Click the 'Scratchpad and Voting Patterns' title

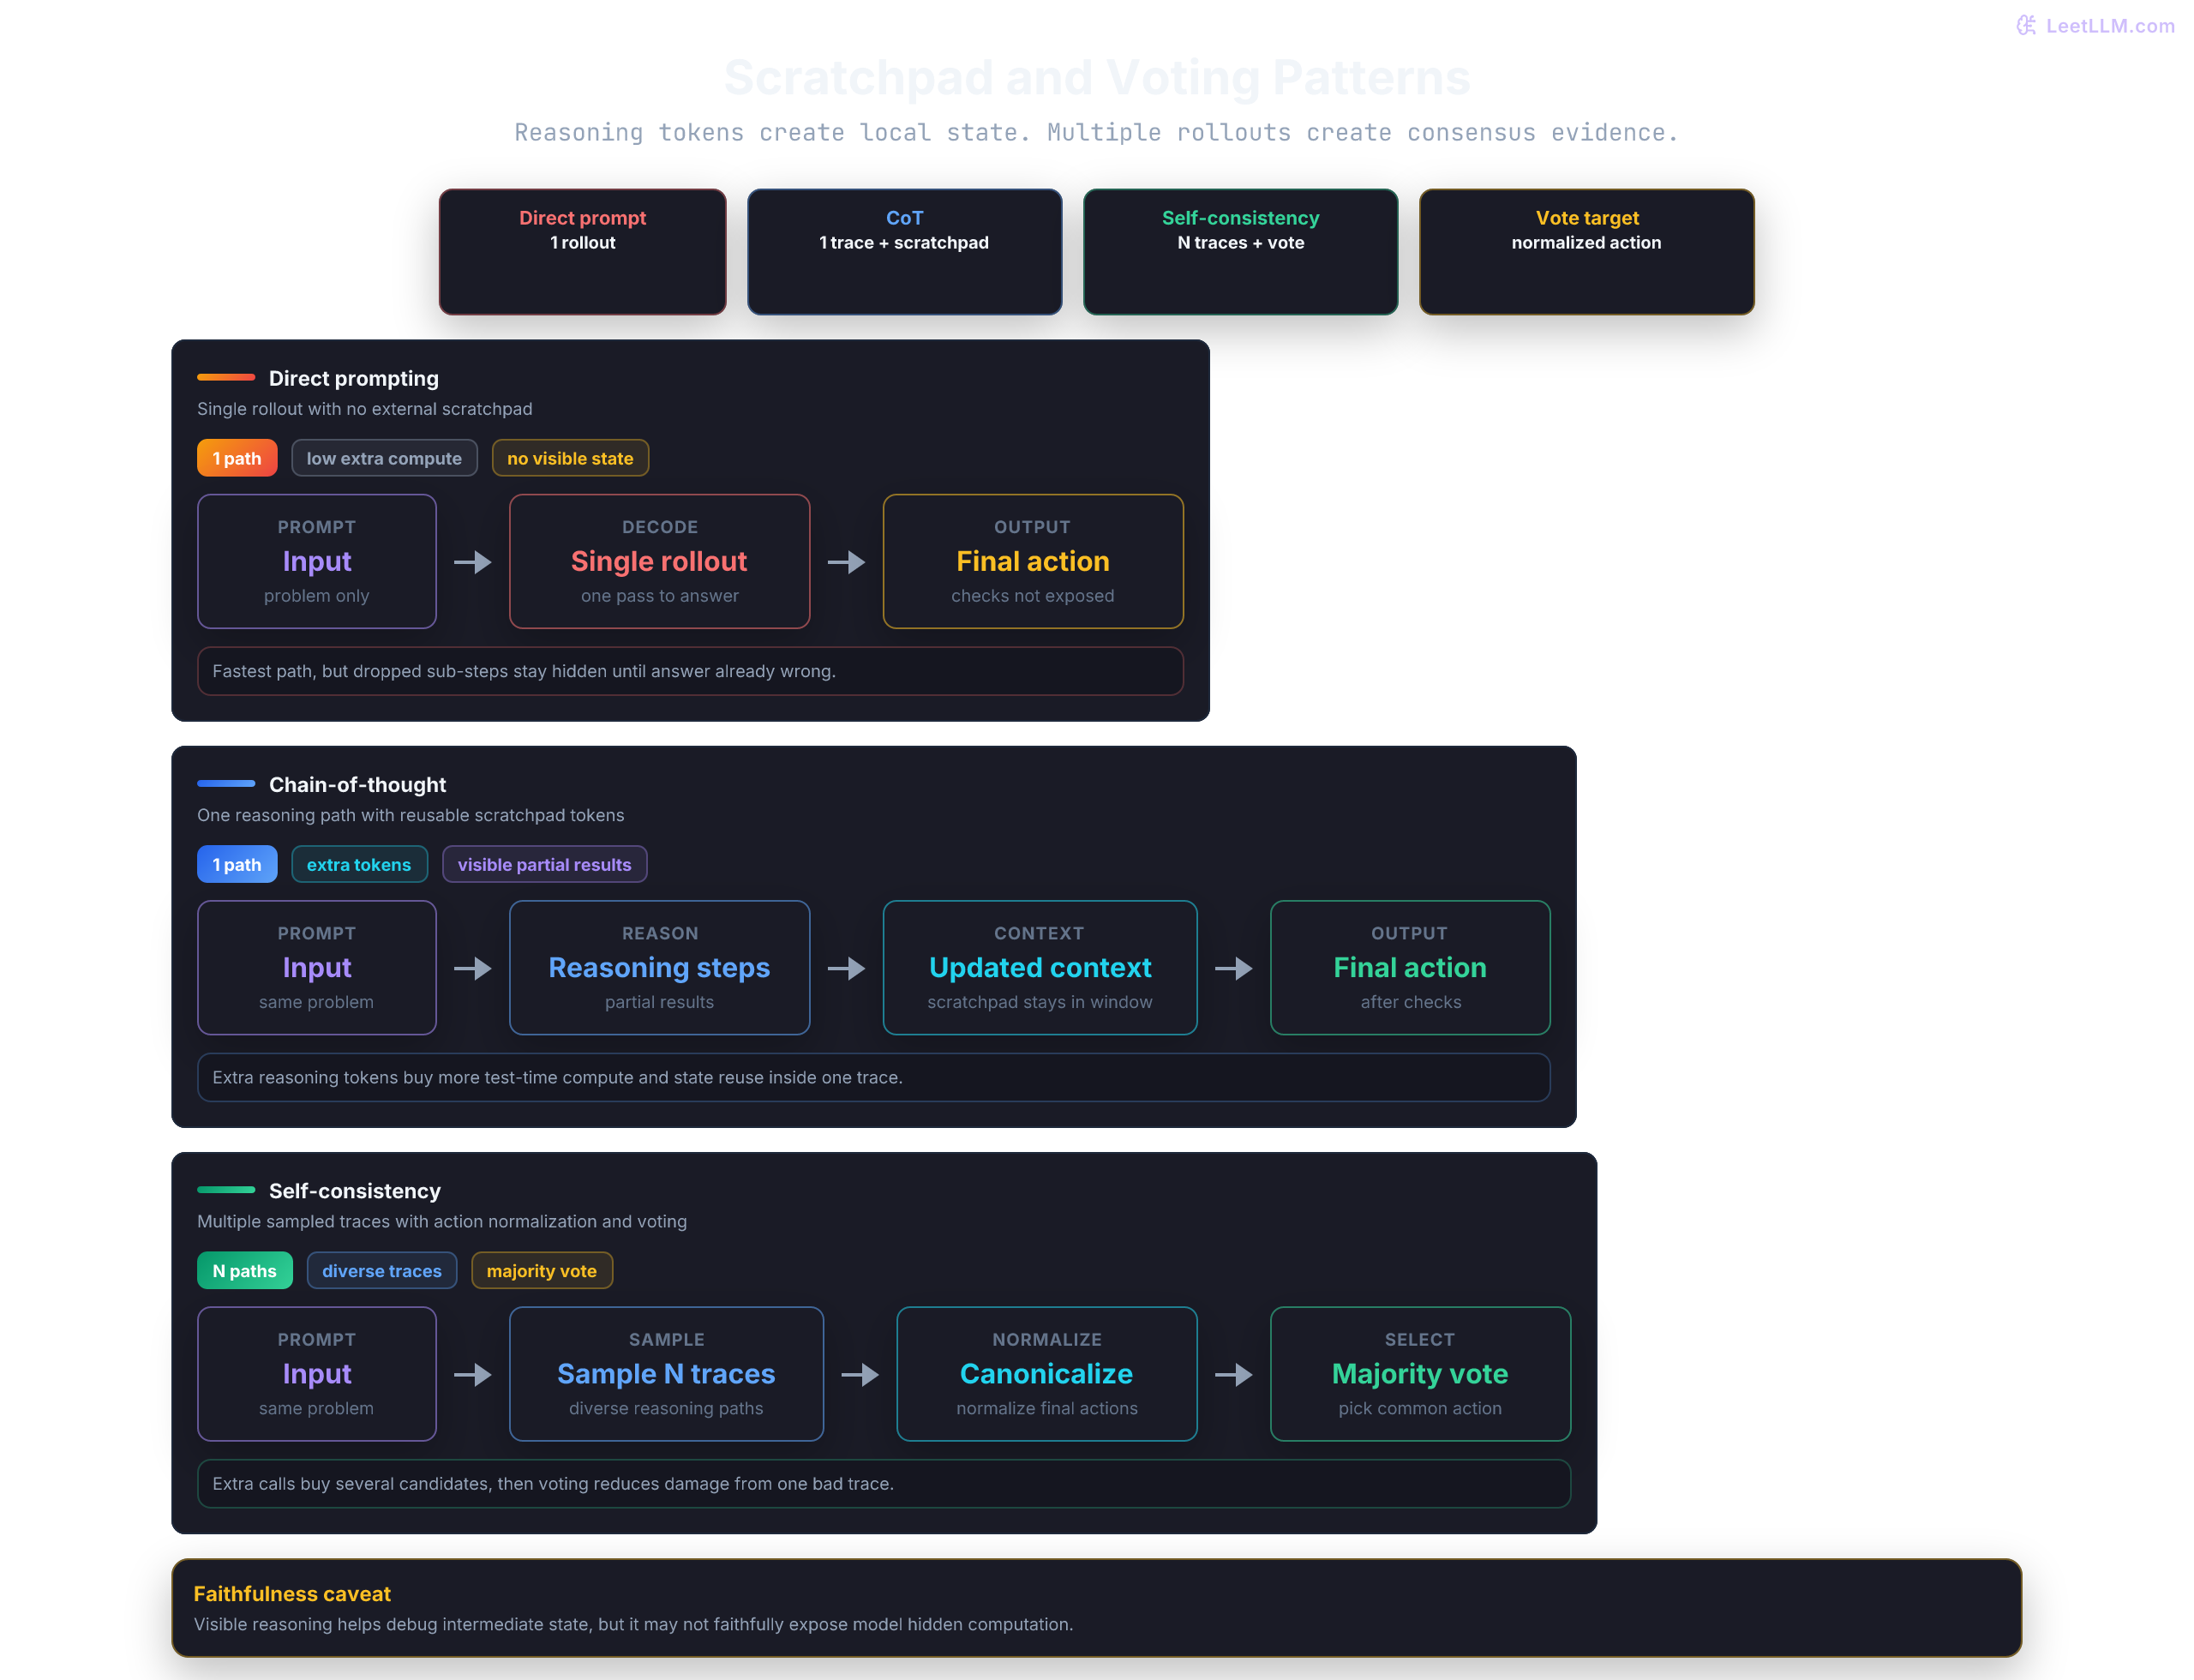coord(1096,77)
